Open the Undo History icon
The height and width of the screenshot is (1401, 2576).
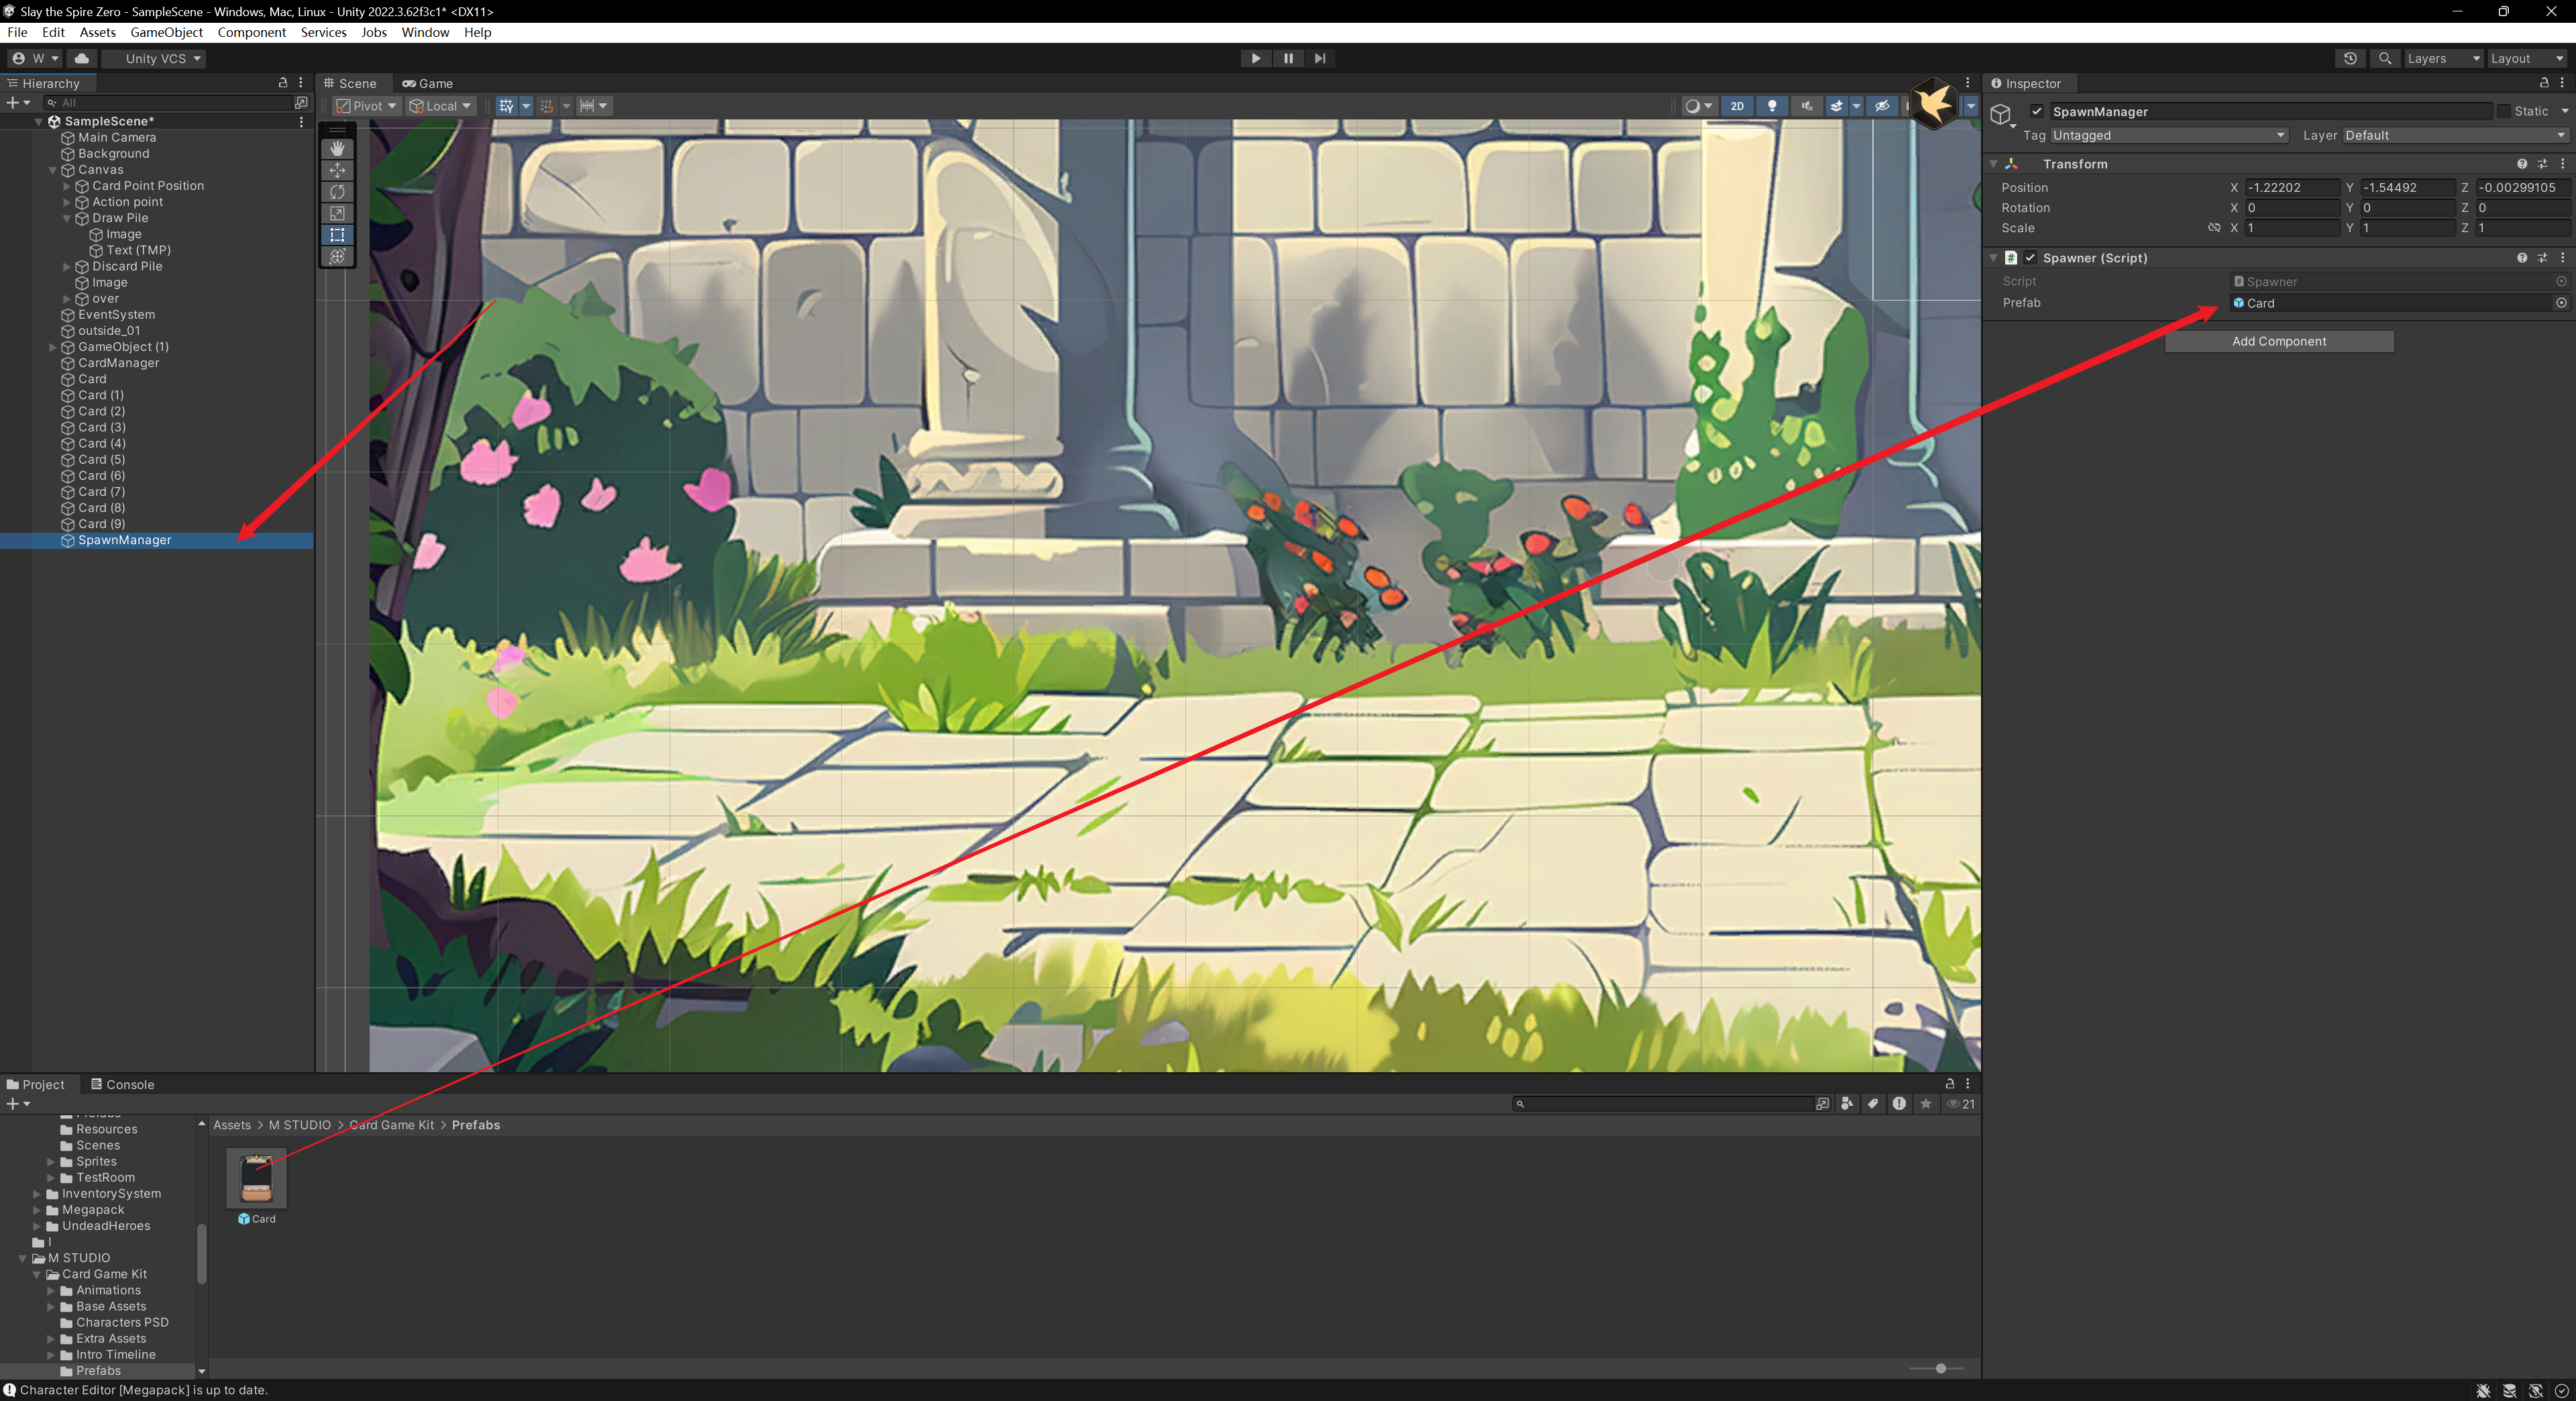pyautogui.click(x=2350, y=58)
